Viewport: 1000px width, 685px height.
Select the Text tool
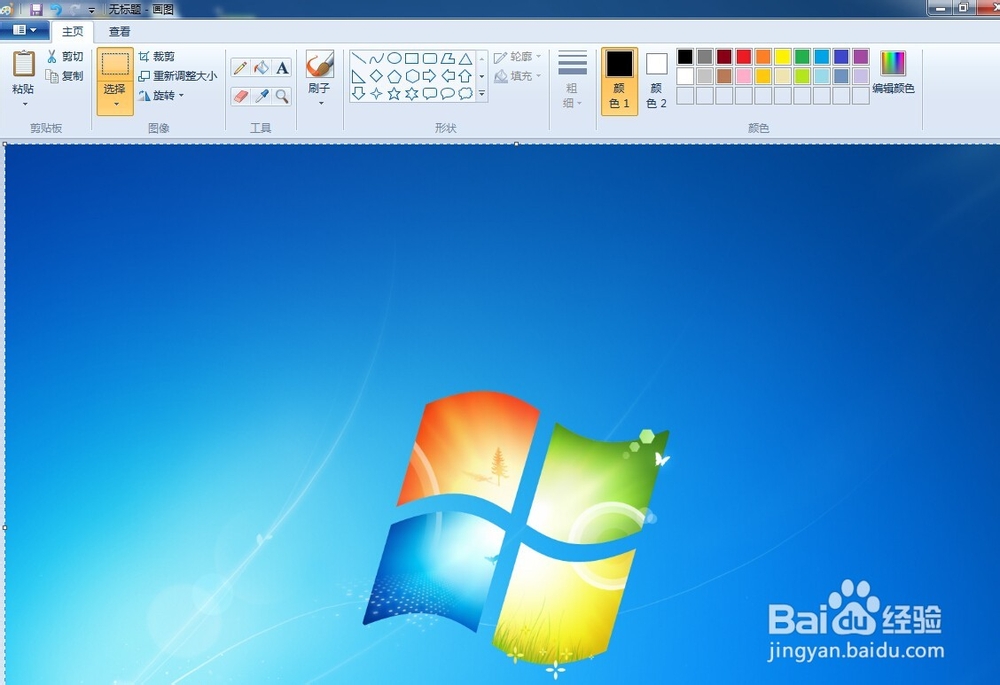coord(282,68)
